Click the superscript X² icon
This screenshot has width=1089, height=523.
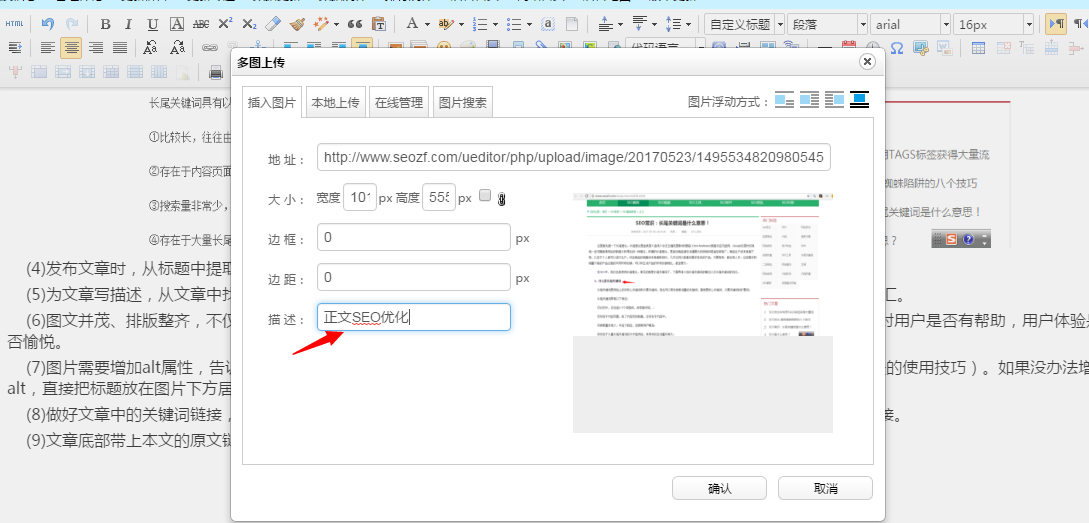pos(226,24)
